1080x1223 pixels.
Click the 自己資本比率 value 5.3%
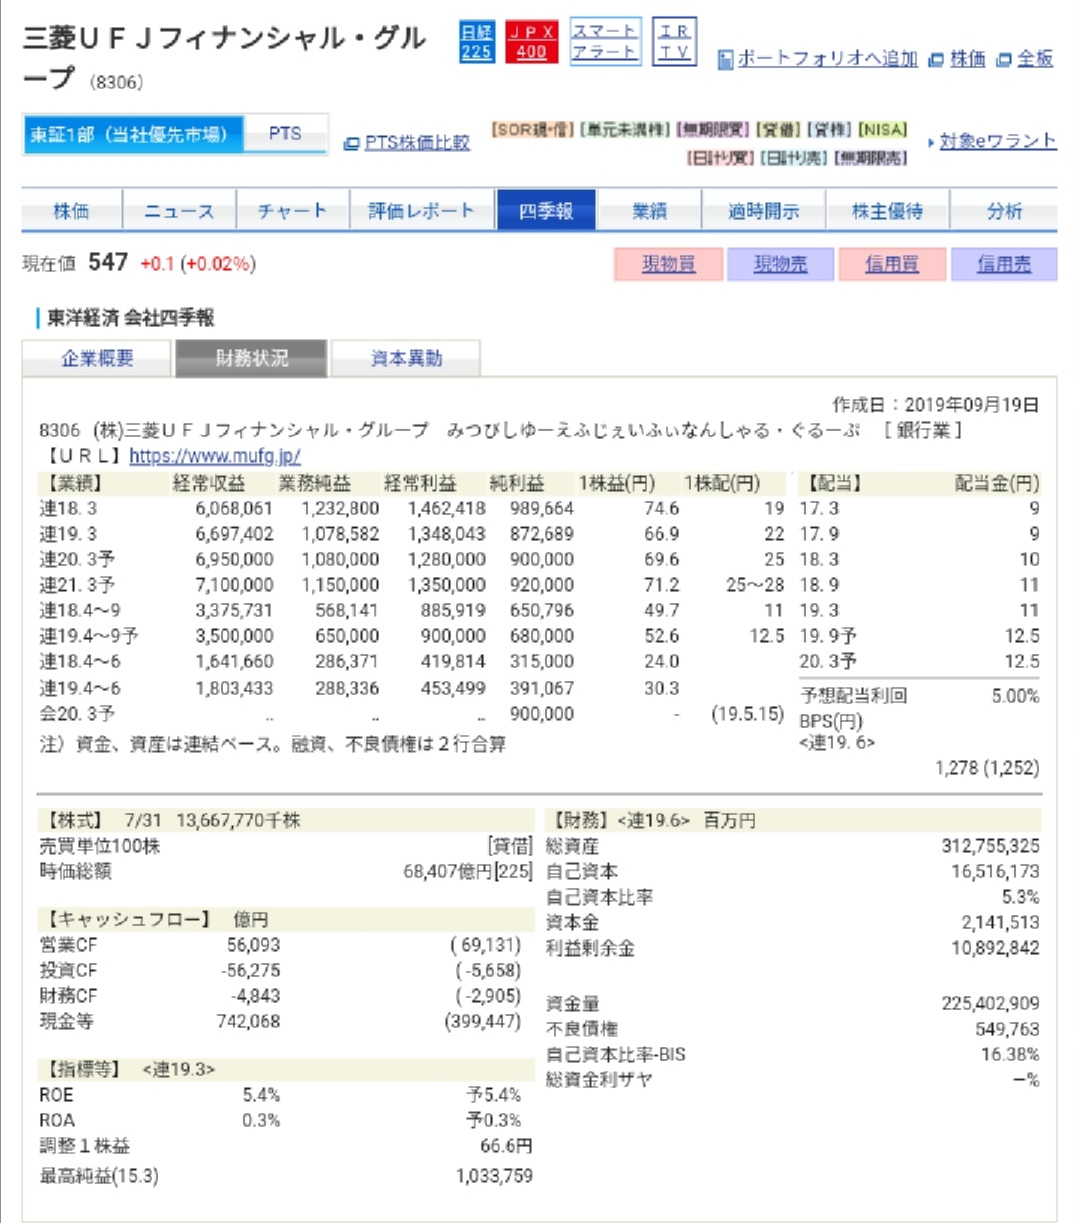pos(1021,897)
